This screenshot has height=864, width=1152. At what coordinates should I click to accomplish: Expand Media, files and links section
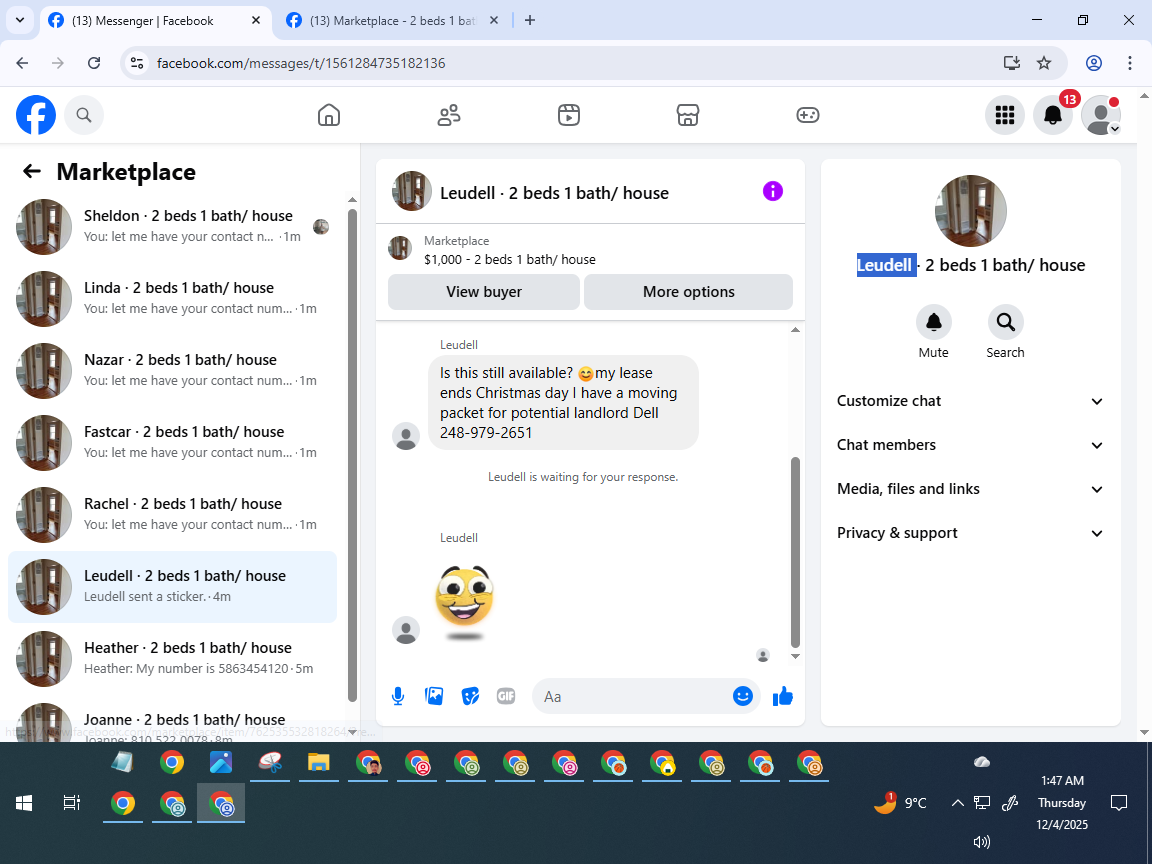point(970,489)
